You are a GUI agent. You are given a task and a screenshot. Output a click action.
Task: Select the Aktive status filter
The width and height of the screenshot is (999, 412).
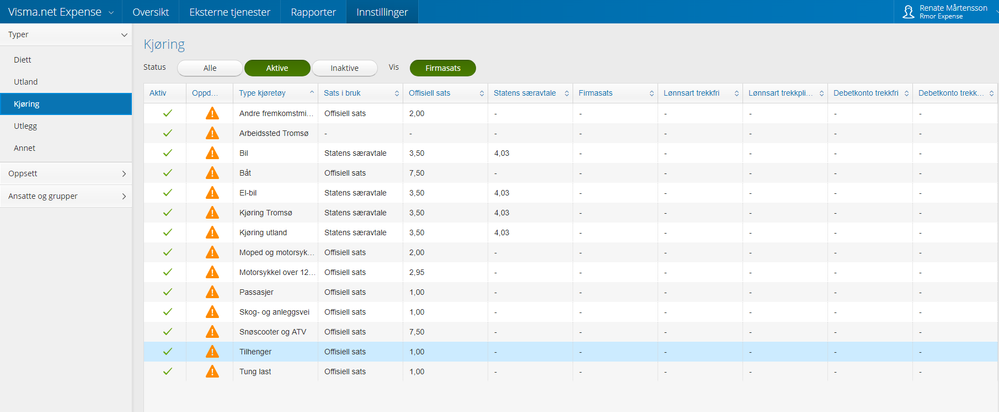tap(277, 68)
